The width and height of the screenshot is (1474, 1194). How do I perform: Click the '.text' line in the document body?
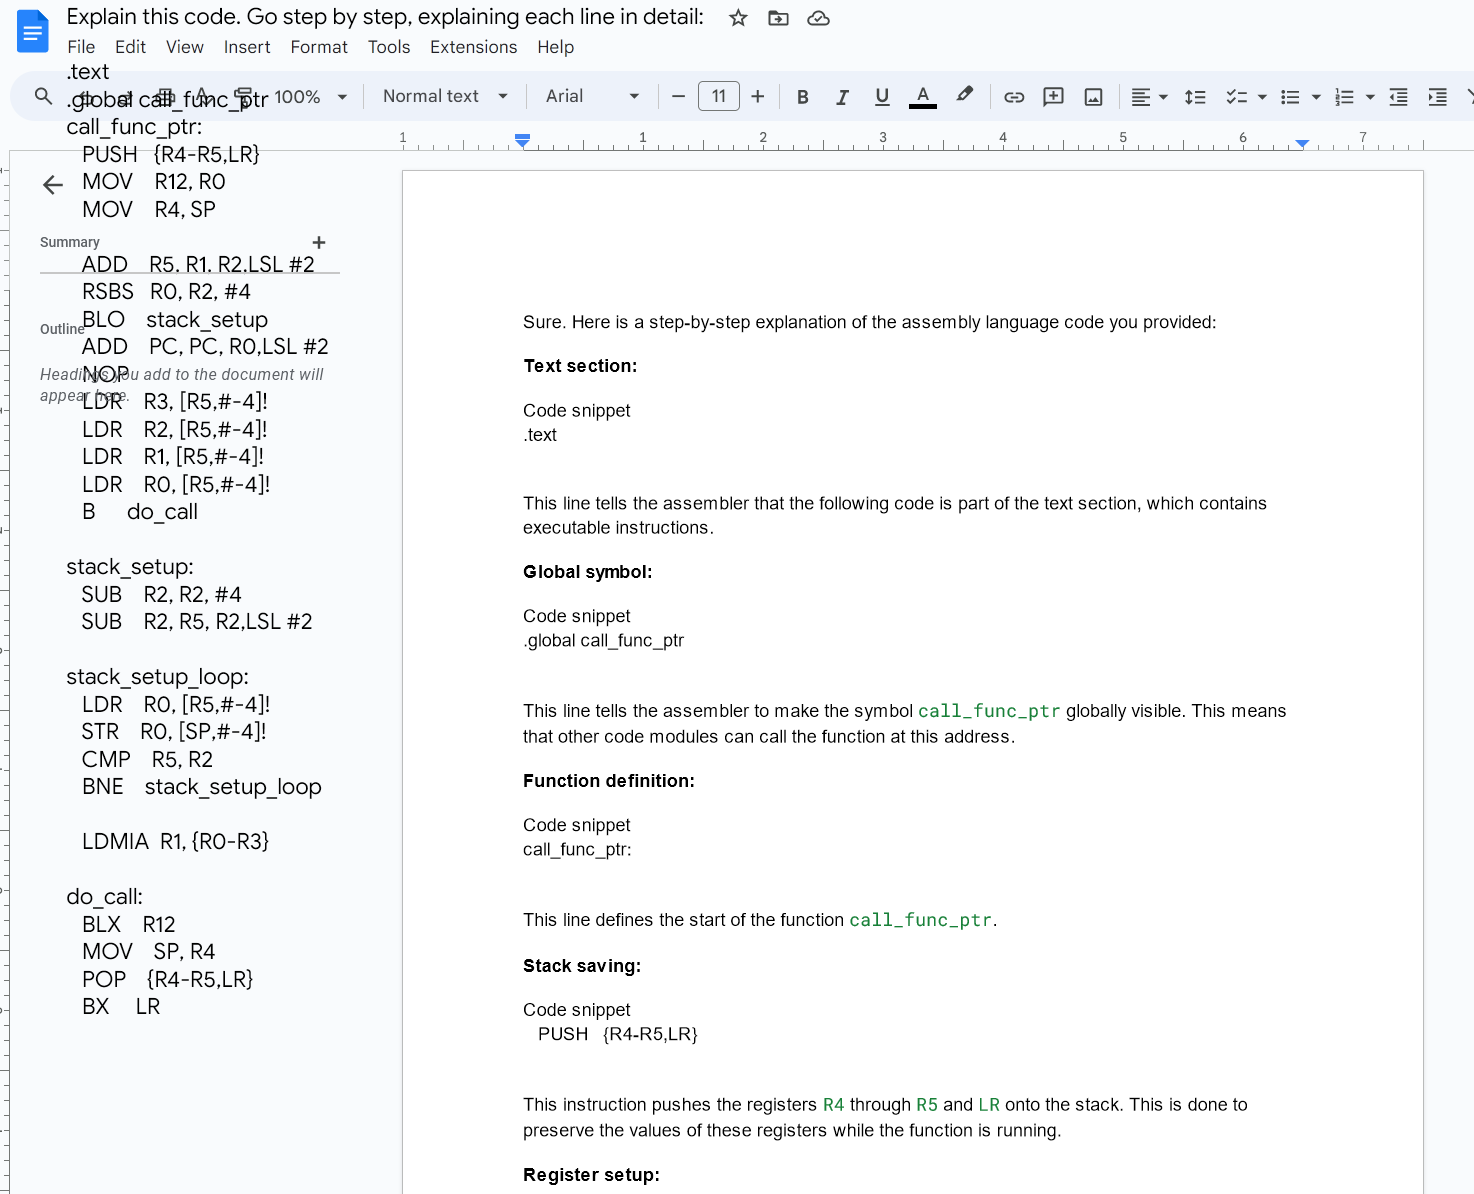pos(540,435)
